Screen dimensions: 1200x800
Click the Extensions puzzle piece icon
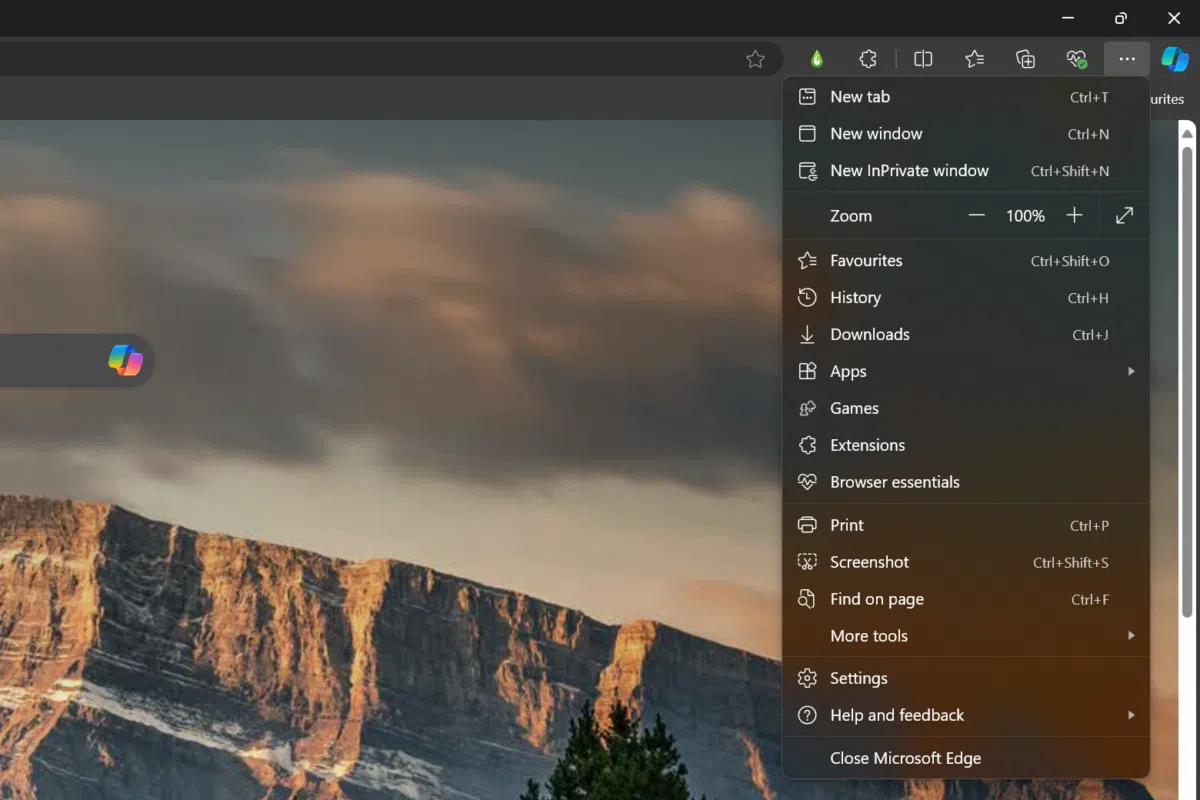[868, 59]
